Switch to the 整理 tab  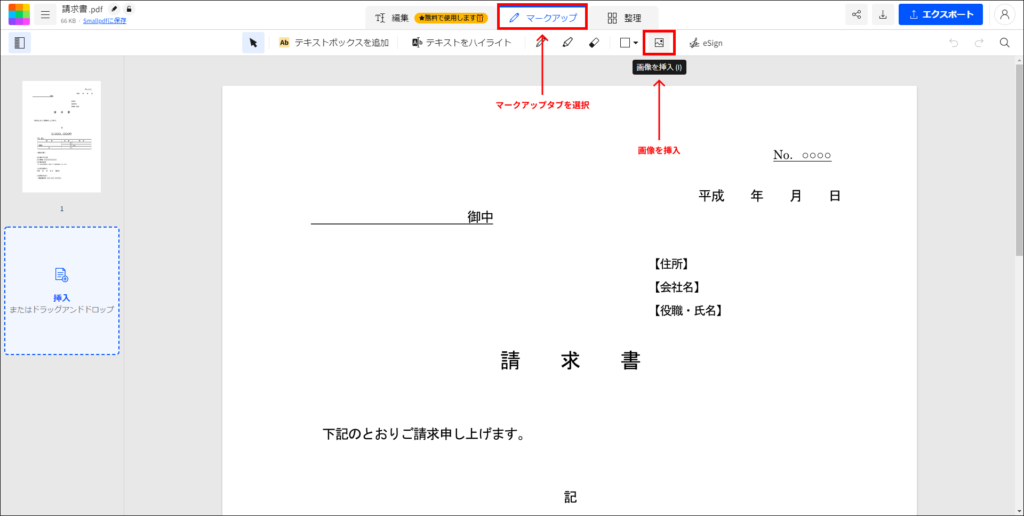624,18
